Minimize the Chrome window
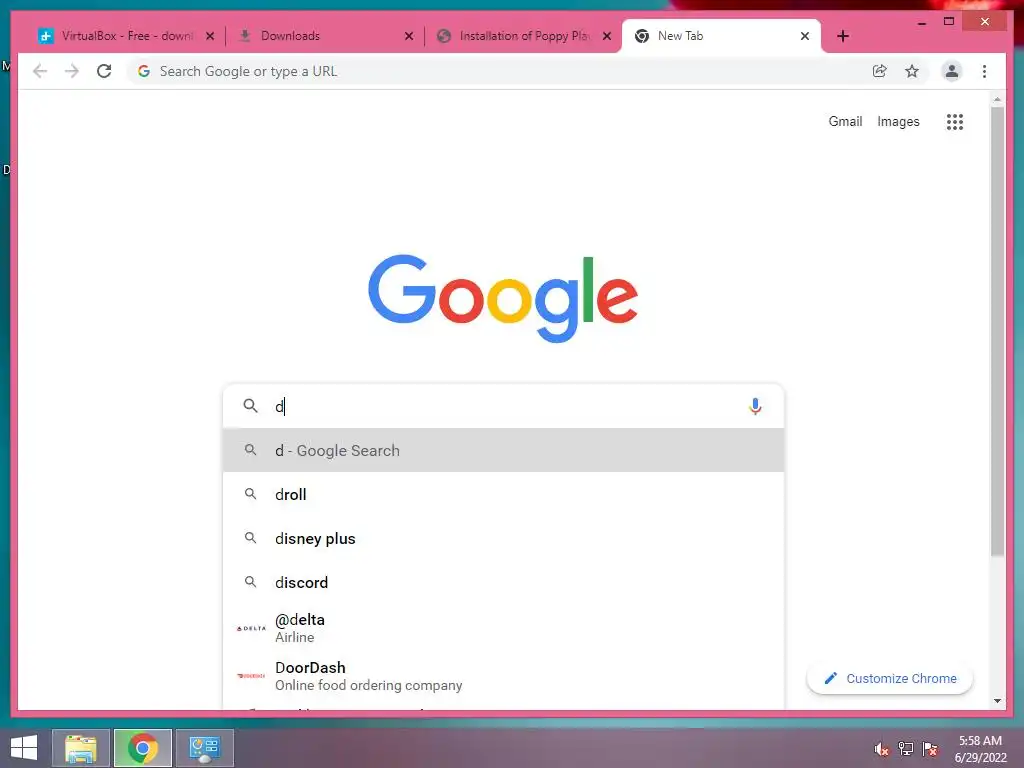The width and height of the screenshot is (1024, 768). pyautogui.click(x=922, y=22)
